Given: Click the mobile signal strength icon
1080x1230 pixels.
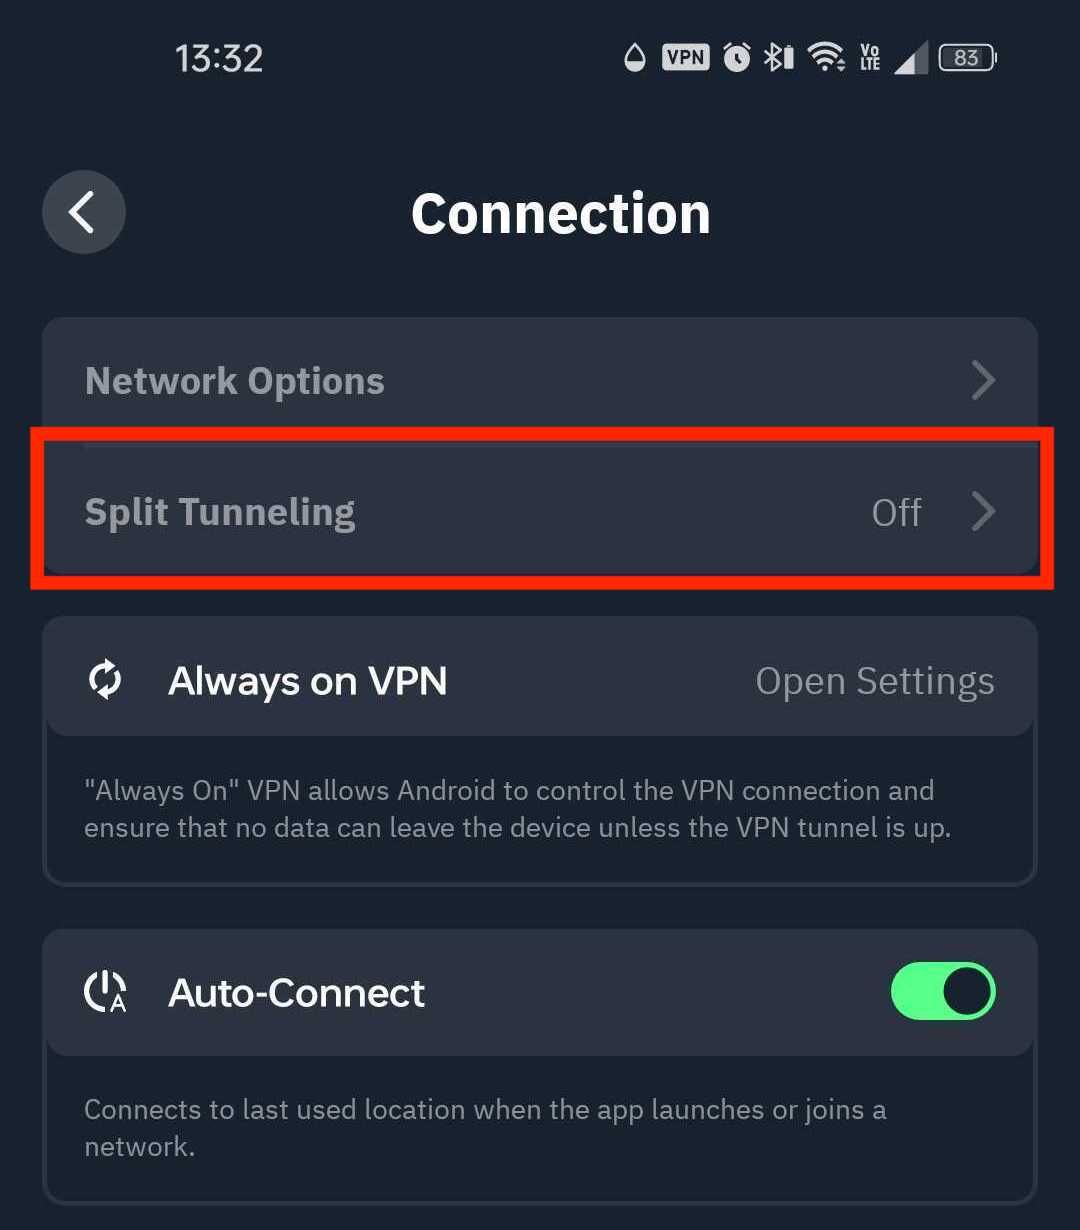Looking at the screenshot, I should (912, 57).
